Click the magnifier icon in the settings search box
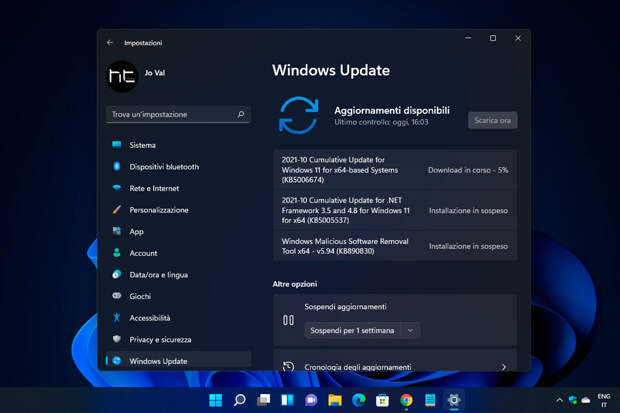 [241, 114]
